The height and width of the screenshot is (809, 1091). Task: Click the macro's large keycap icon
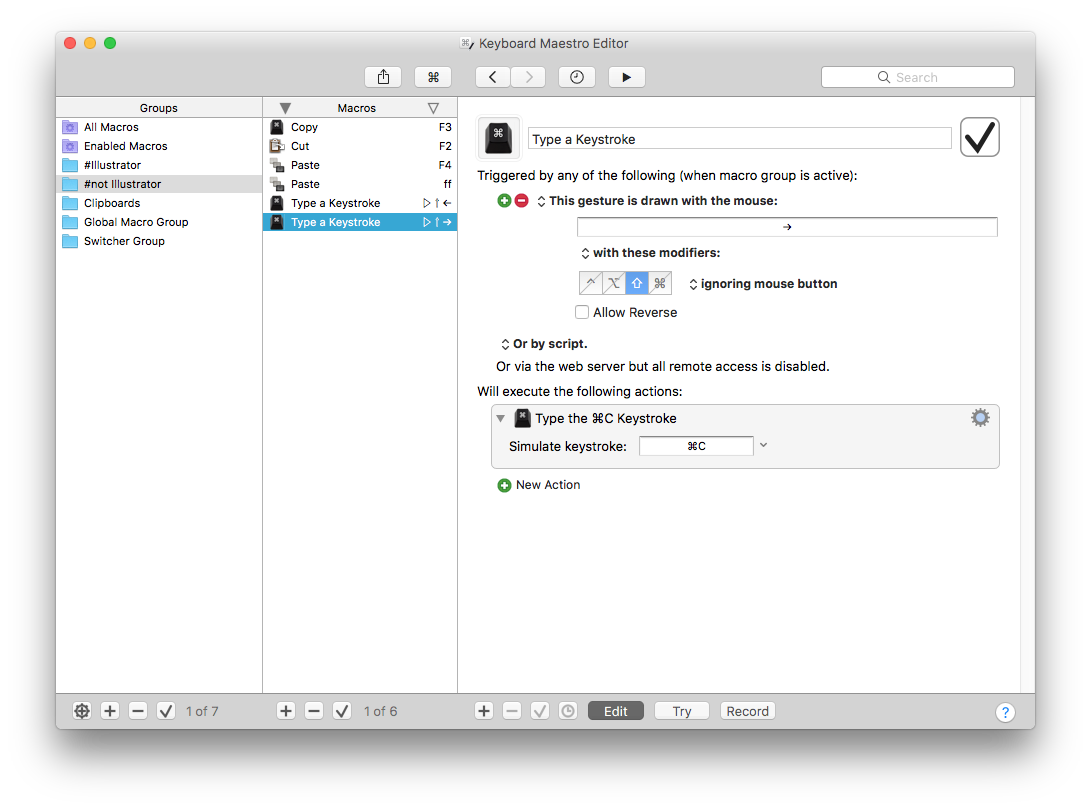[498, 138]
